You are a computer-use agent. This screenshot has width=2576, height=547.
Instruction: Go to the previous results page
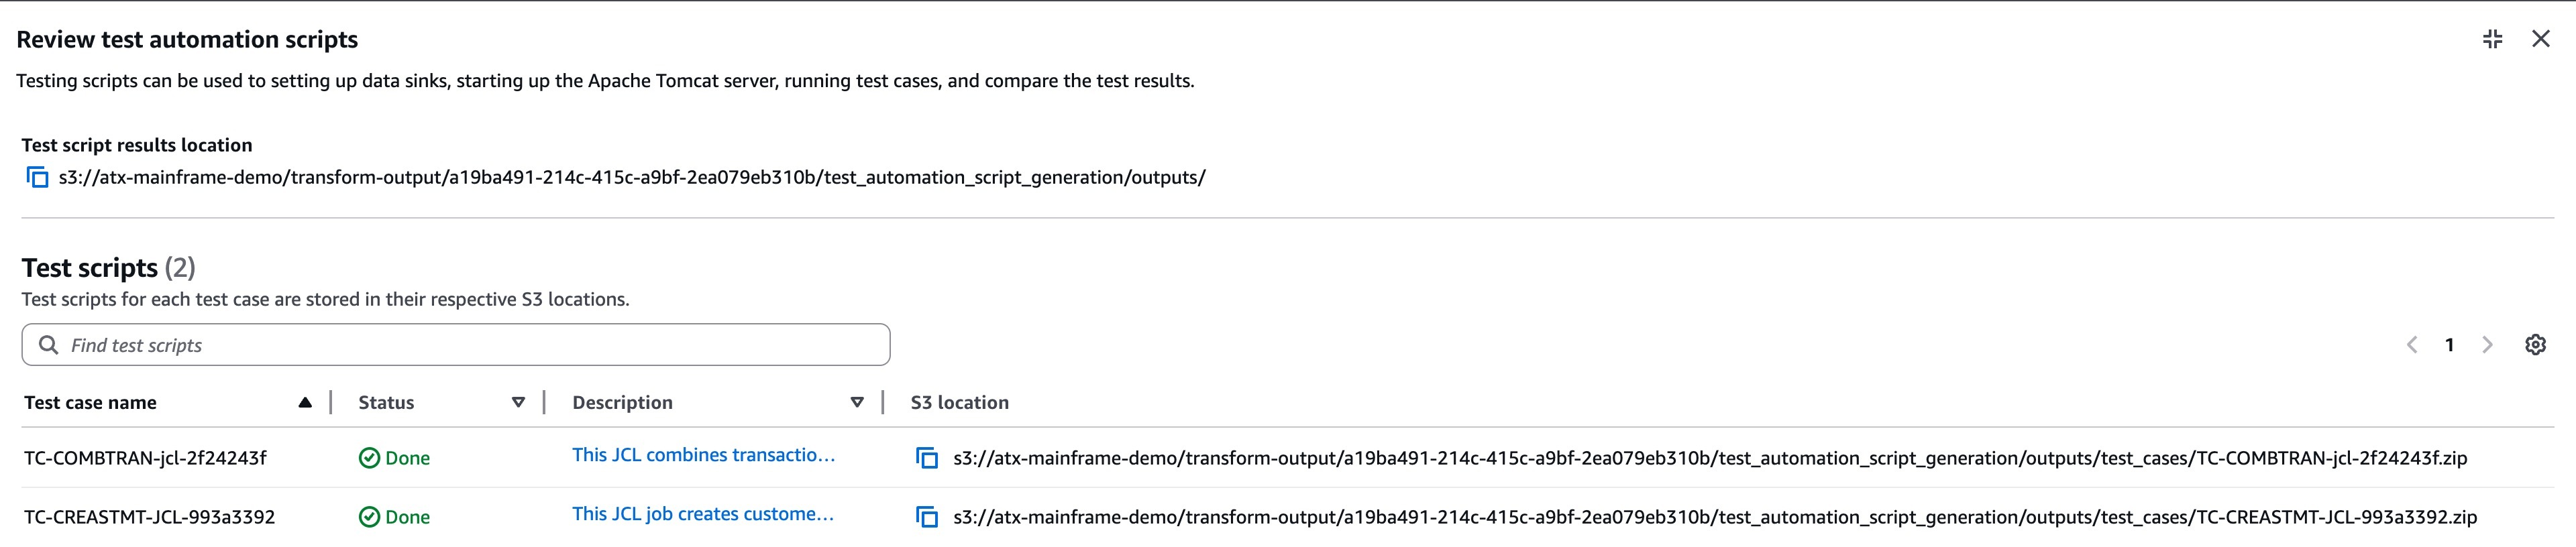(x=2414, y=344)
